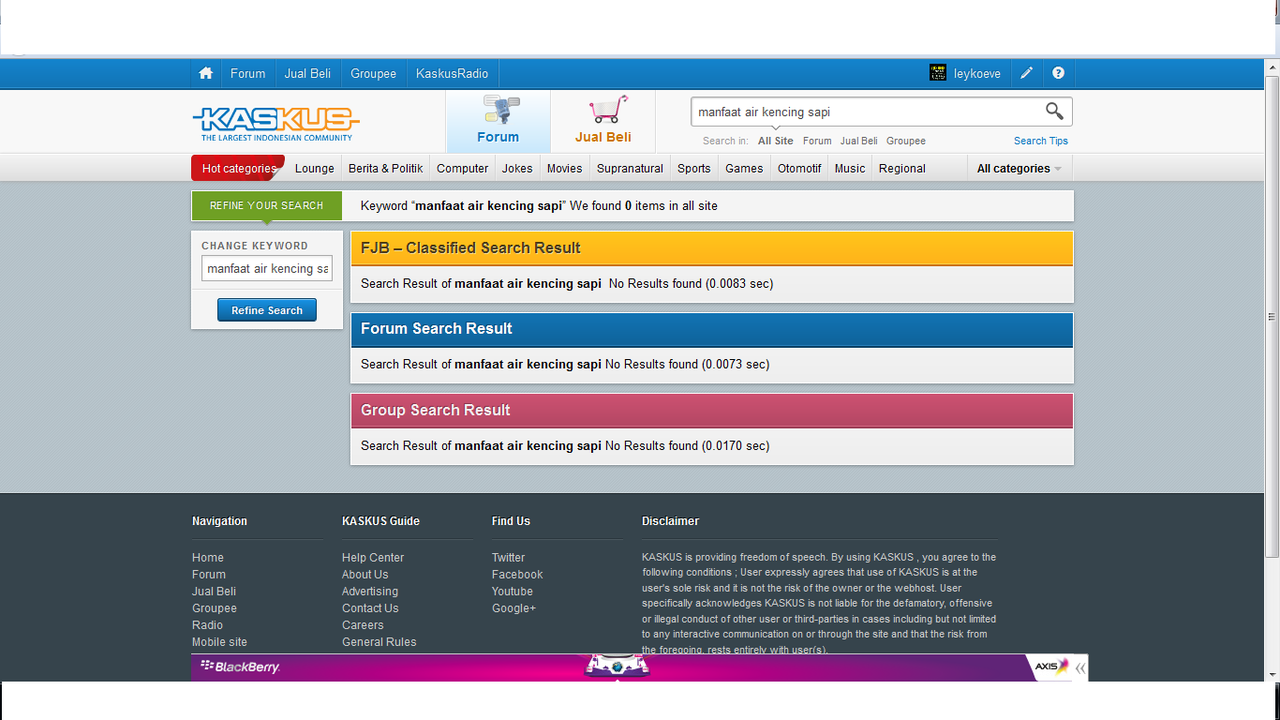Open KaskusRadio in top navigation

click(x=452, y=73)
